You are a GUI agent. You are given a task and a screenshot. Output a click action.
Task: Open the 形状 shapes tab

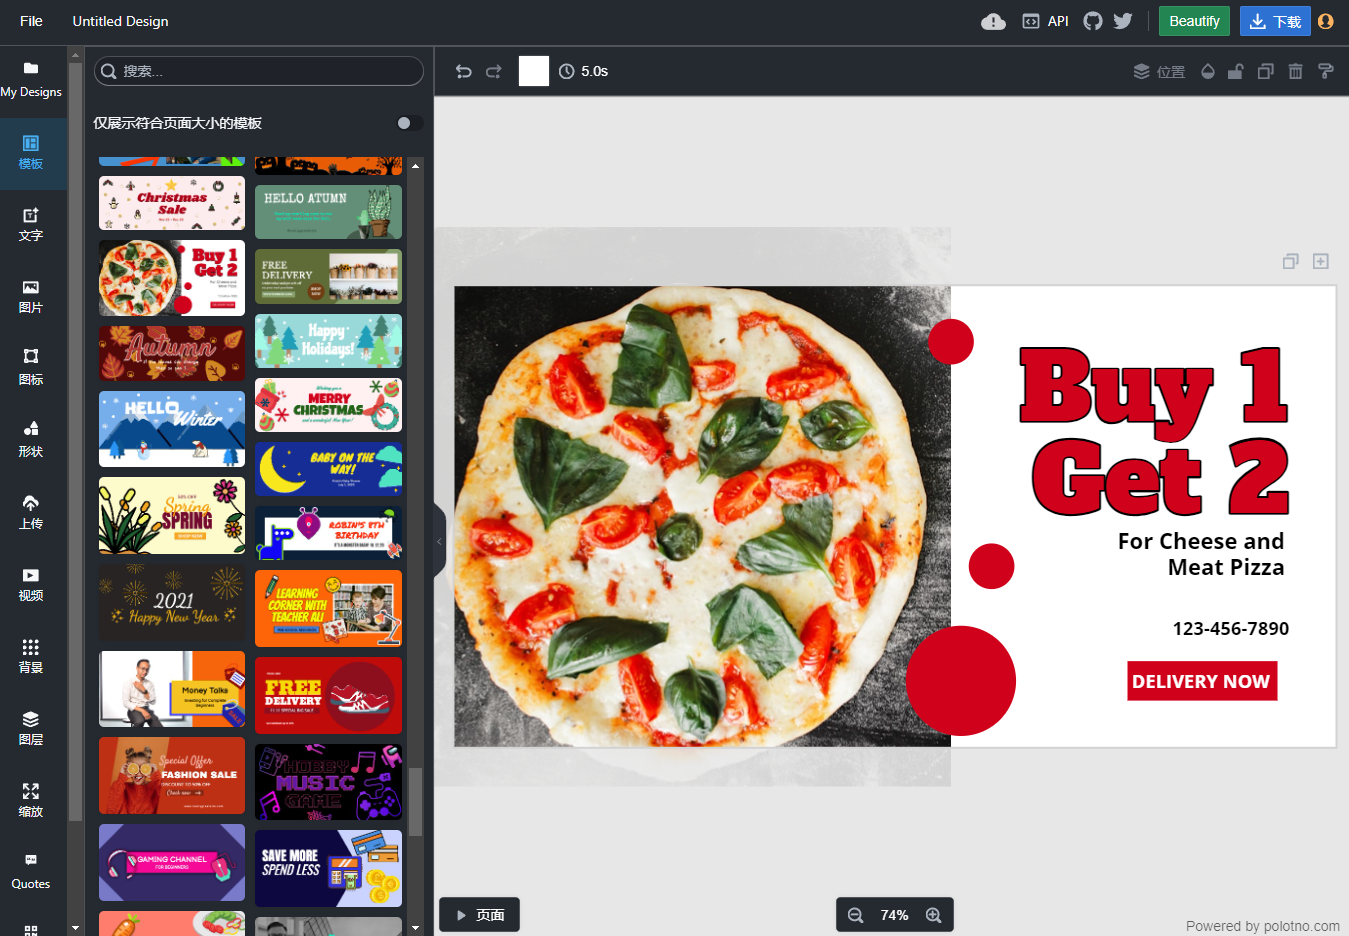[31, 441]
